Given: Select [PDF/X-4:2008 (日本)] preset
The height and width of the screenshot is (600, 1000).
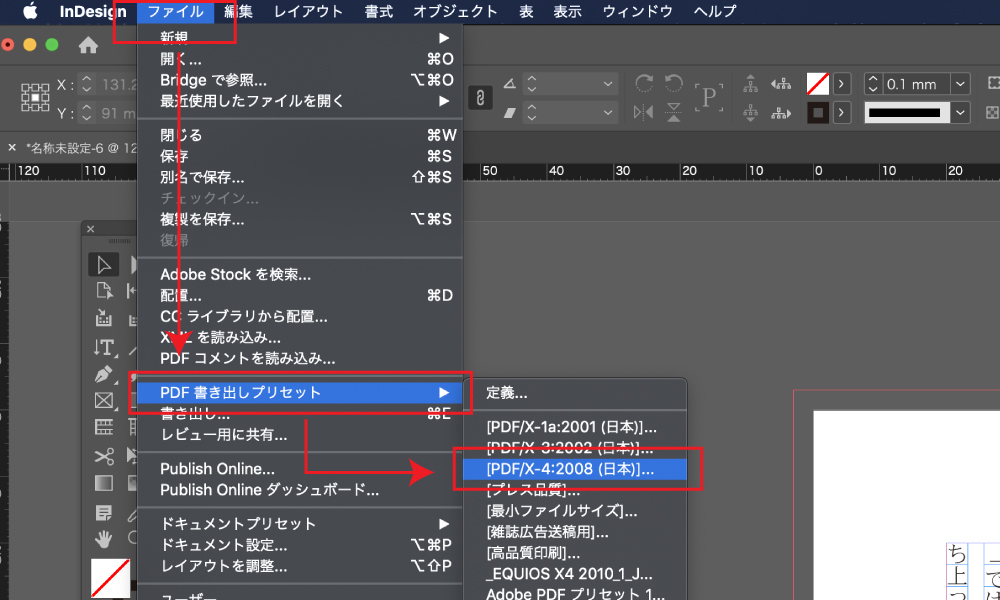Looking at the screenshot, I should [x=575, y=469].
